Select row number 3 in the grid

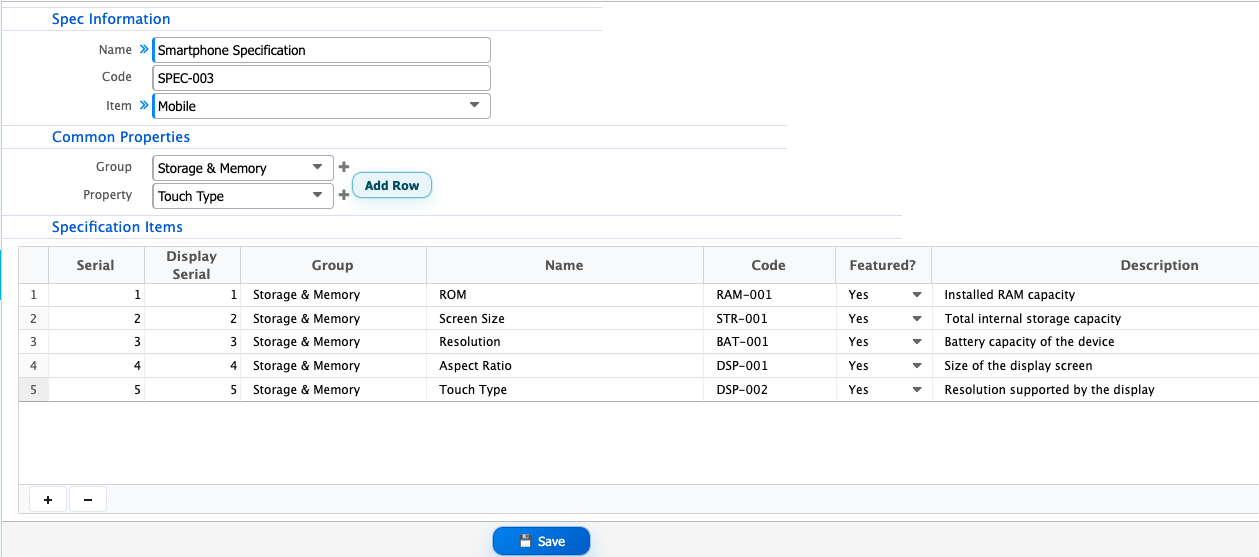(x=34, y=342)
